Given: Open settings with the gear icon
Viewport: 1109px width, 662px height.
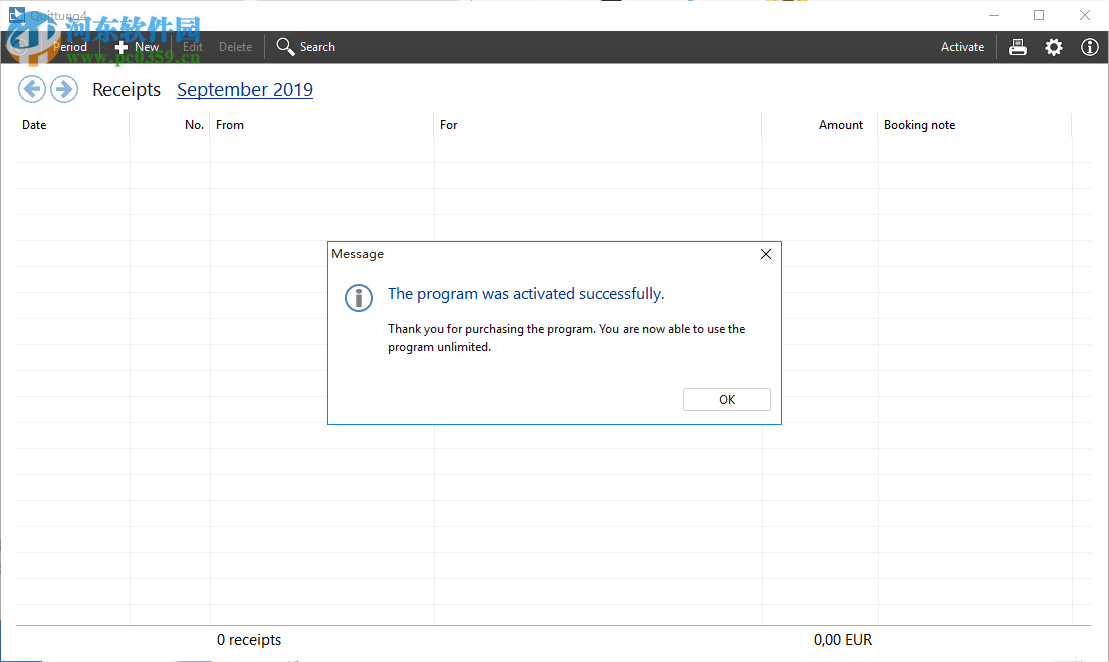Looking at the screenshot, I should [x=1054, y=47].
